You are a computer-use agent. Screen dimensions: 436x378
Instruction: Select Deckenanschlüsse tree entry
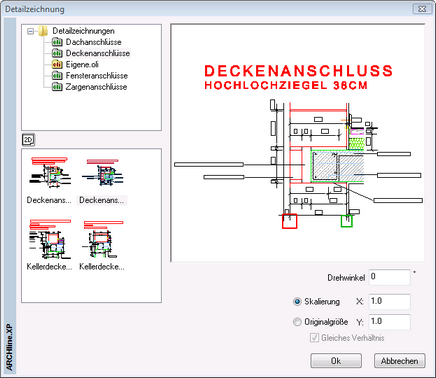[x=98, y=53]
